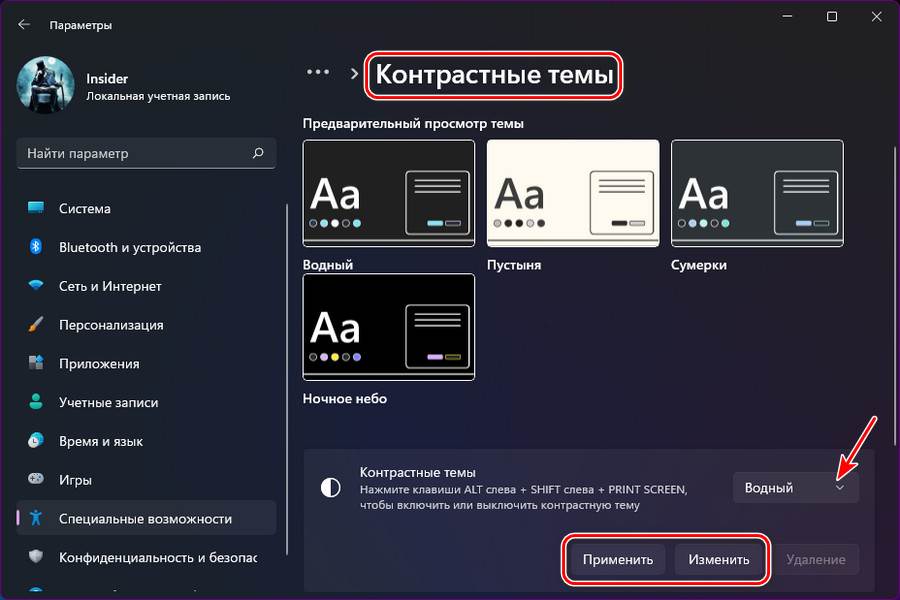Open breadcrumb three-dots menu

pyautogui.click(x=318, y=72)
